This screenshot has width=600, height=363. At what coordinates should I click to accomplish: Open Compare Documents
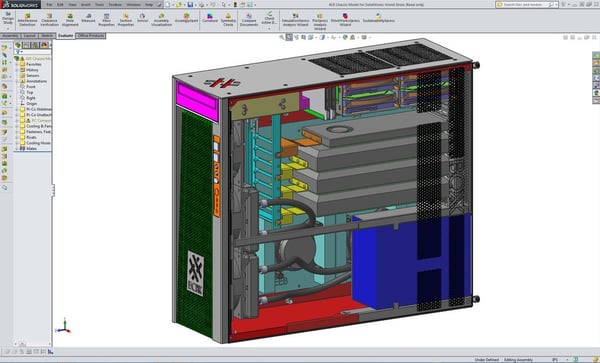(249, 20)
